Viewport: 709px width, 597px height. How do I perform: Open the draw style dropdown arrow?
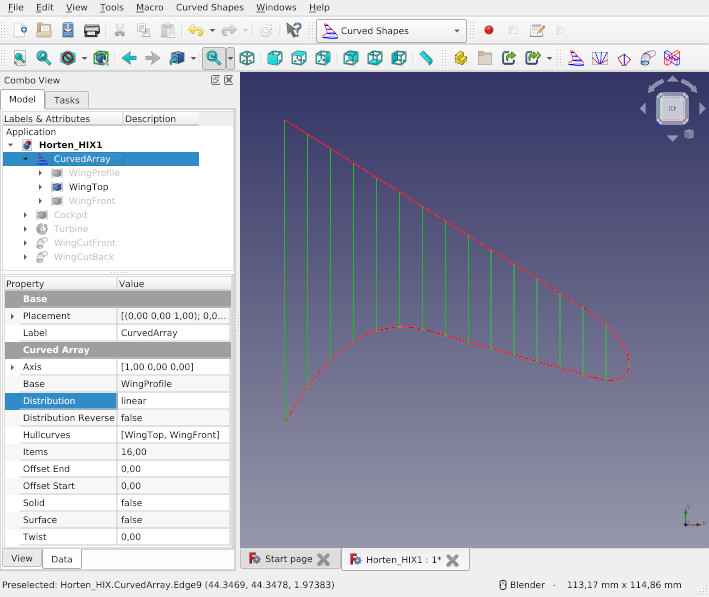(84, 58)
